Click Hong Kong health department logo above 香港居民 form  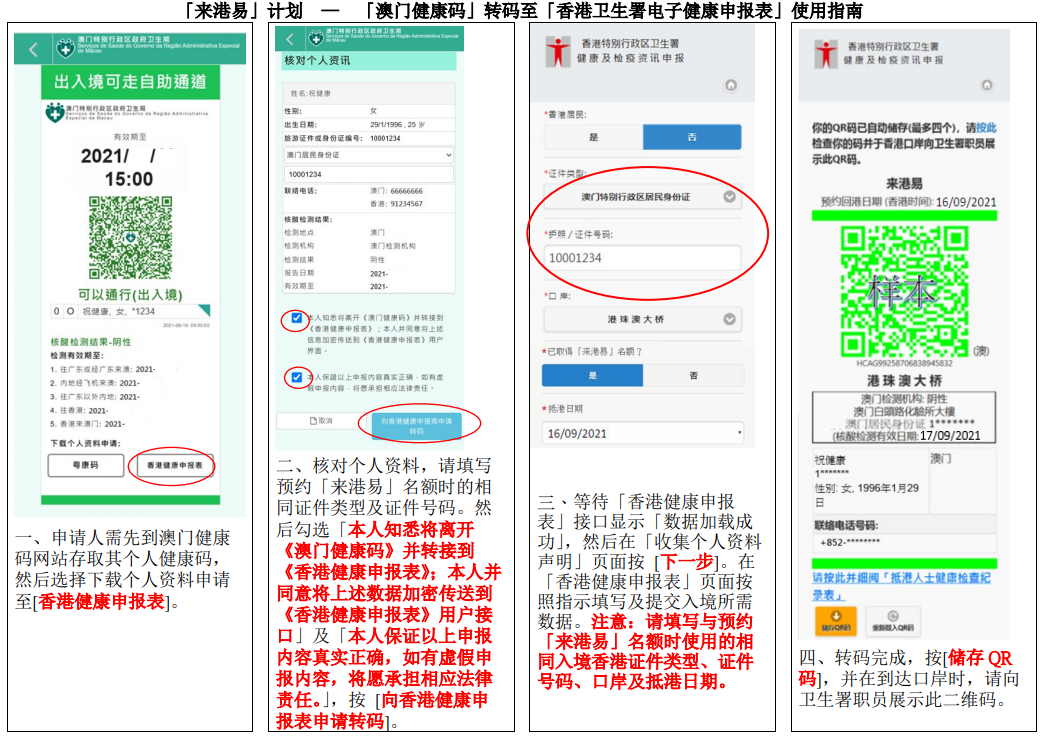(557, 51)
